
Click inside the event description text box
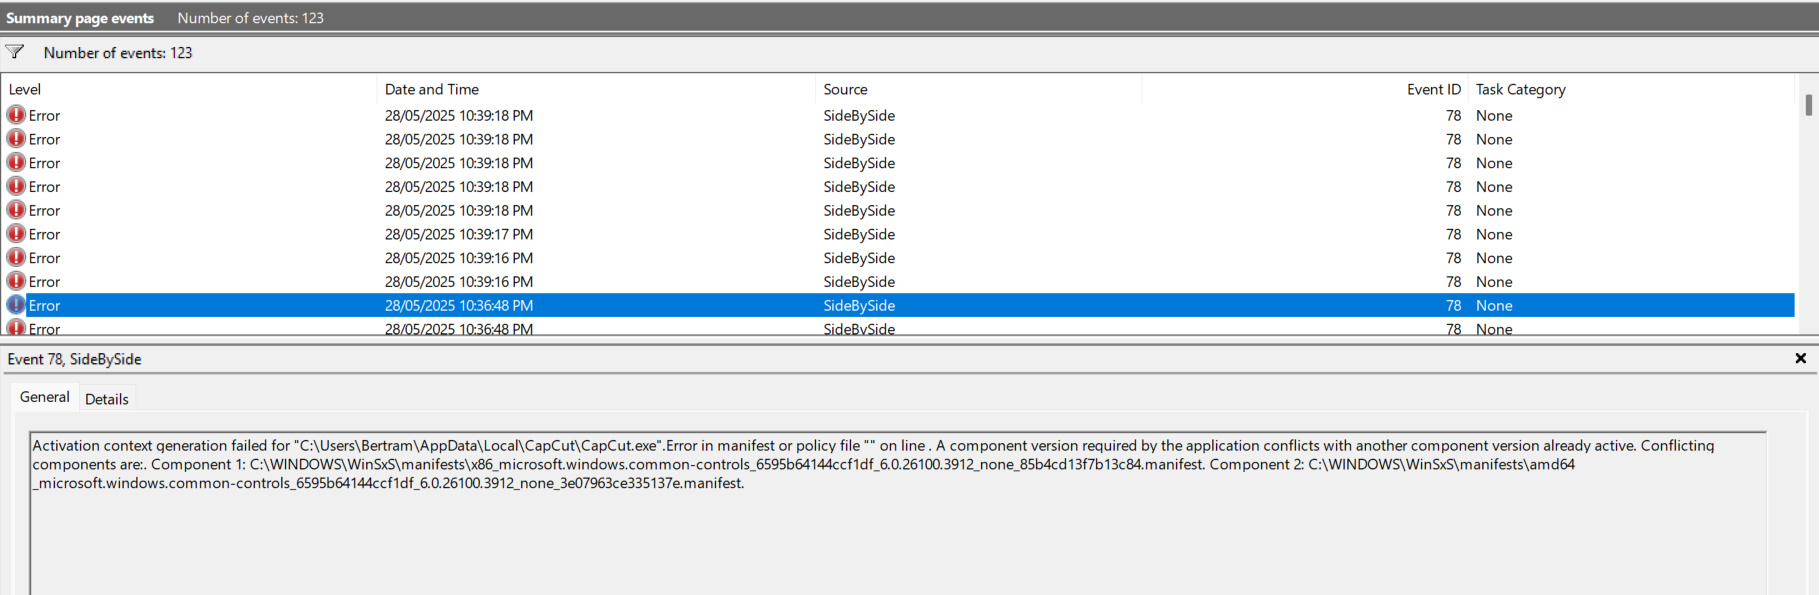pos(898,513)
